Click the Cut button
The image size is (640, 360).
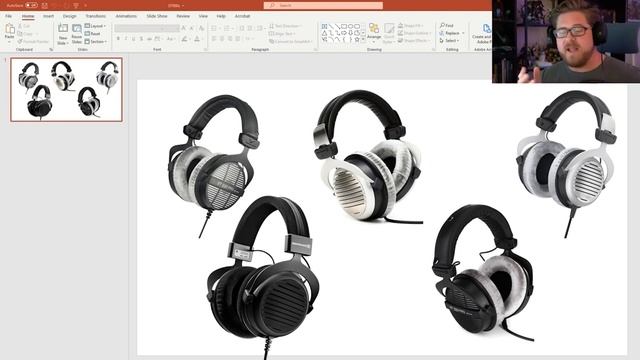coord(24,26)
